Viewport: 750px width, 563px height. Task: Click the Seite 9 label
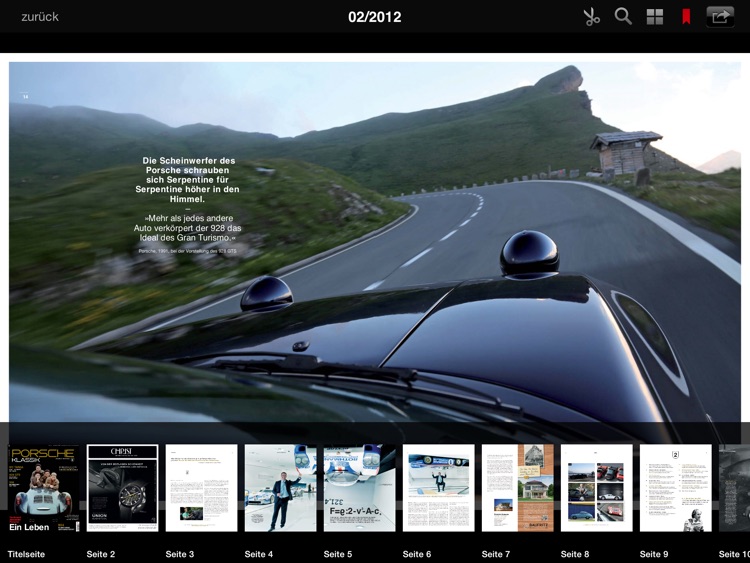click(654, 554)
